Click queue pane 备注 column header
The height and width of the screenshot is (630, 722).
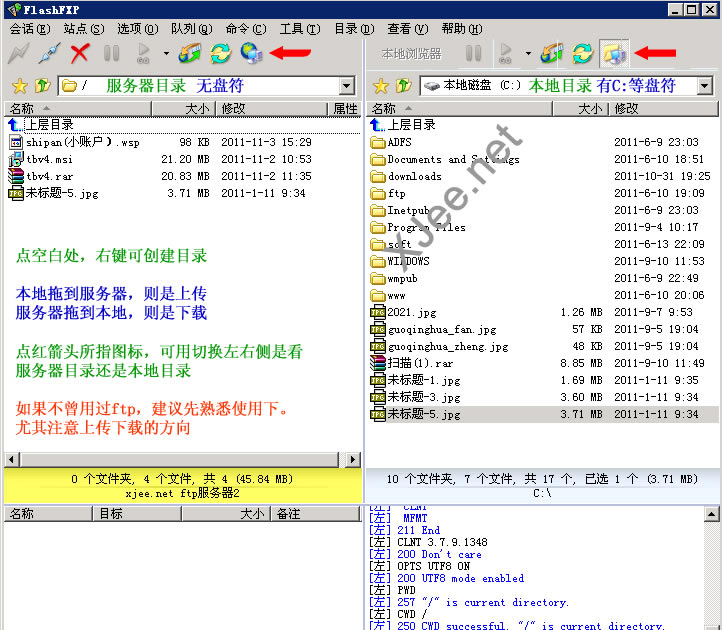pos(315,514)
